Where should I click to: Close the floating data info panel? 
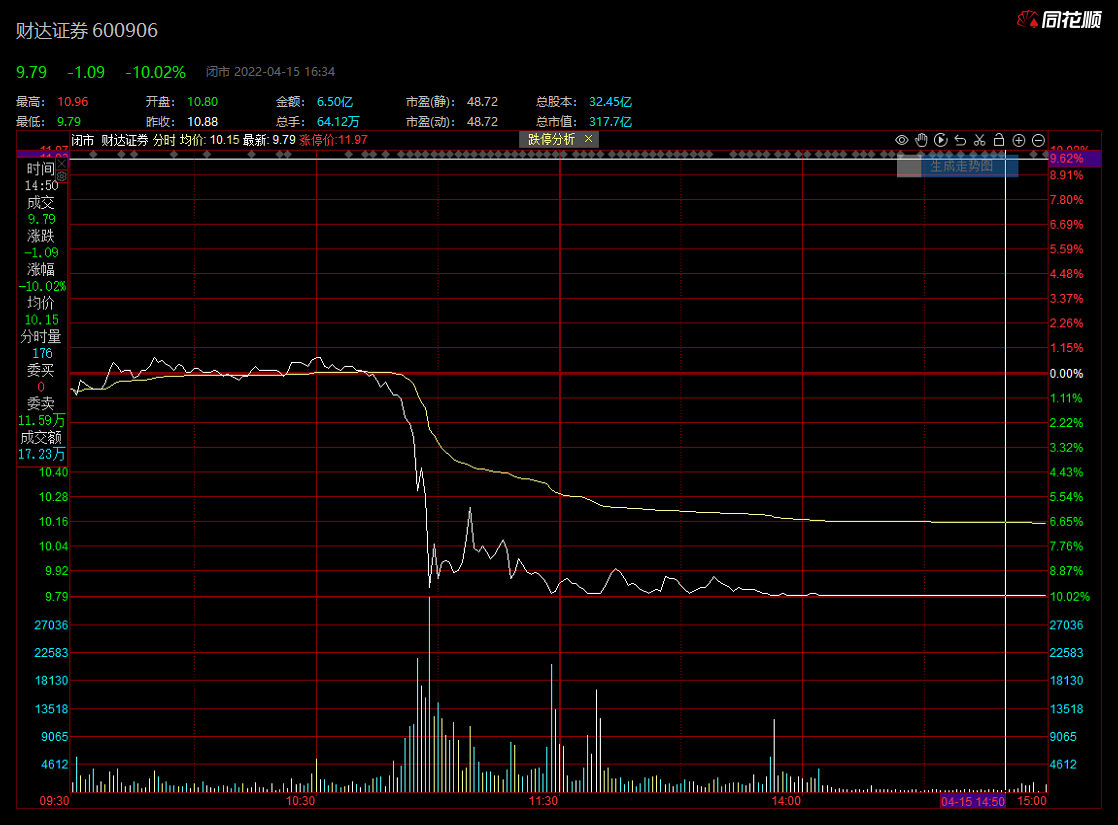pos(62,163)
